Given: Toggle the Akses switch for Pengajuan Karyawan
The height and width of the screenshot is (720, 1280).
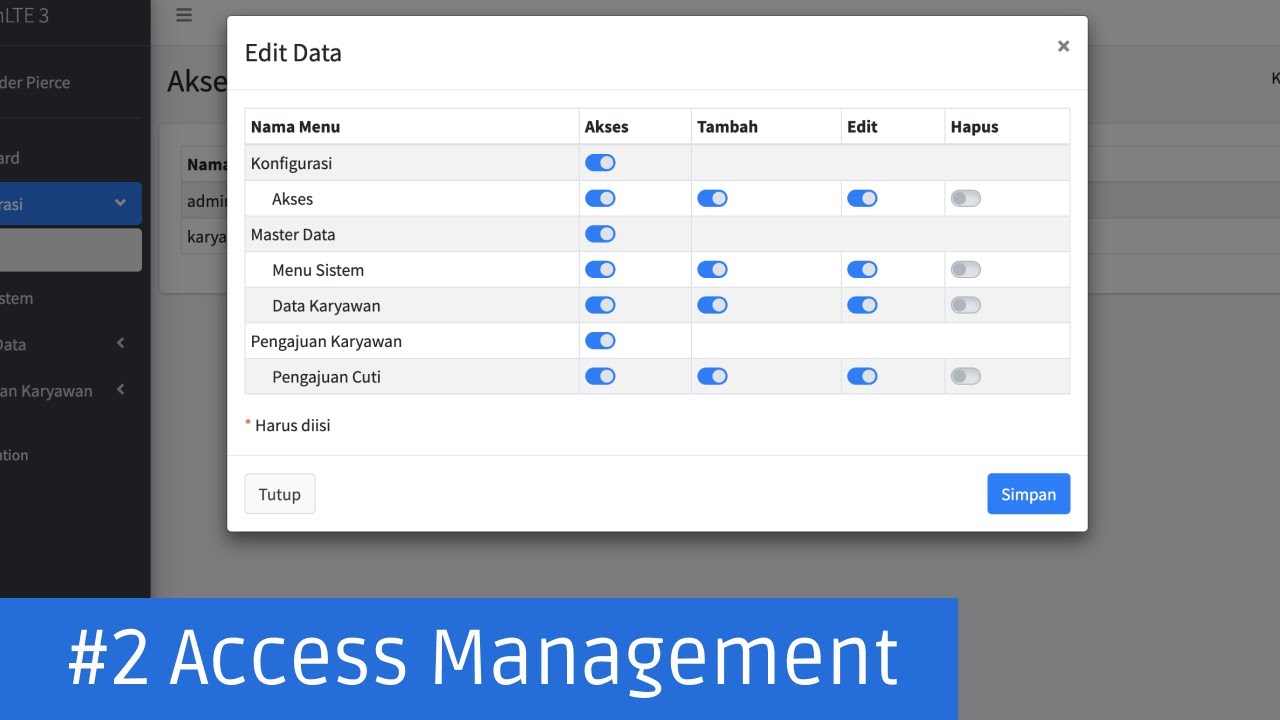Looking at the screenshot, I should [x=600, y=341].
